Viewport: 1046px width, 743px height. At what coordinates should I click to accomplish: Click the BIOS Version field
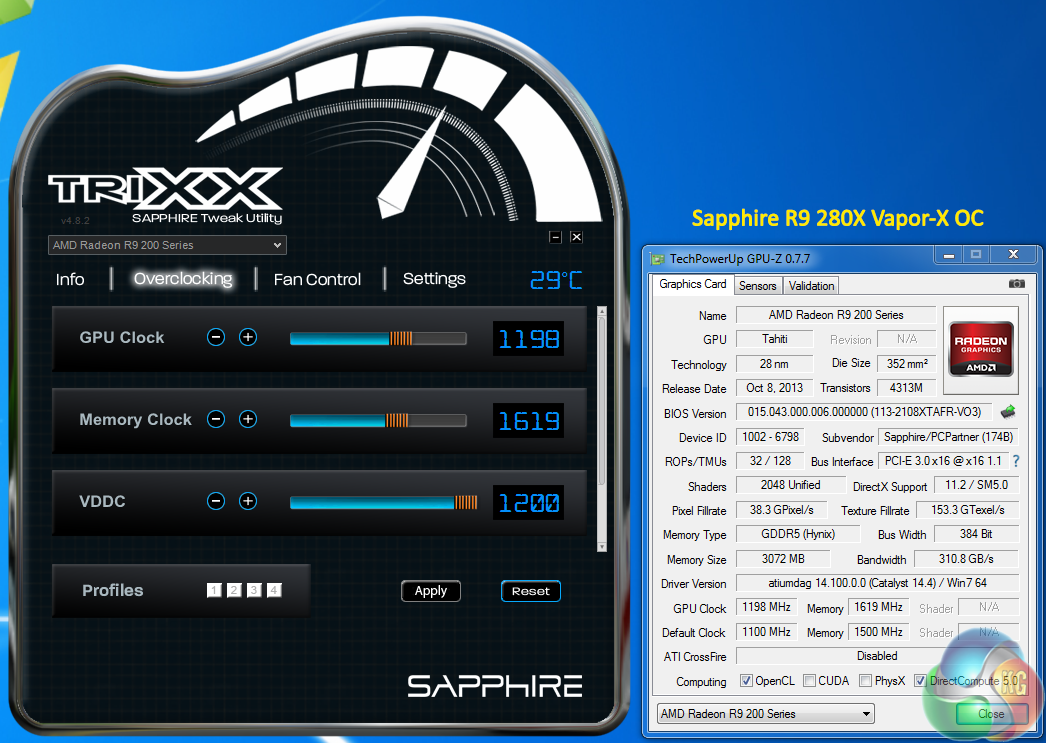864,412
